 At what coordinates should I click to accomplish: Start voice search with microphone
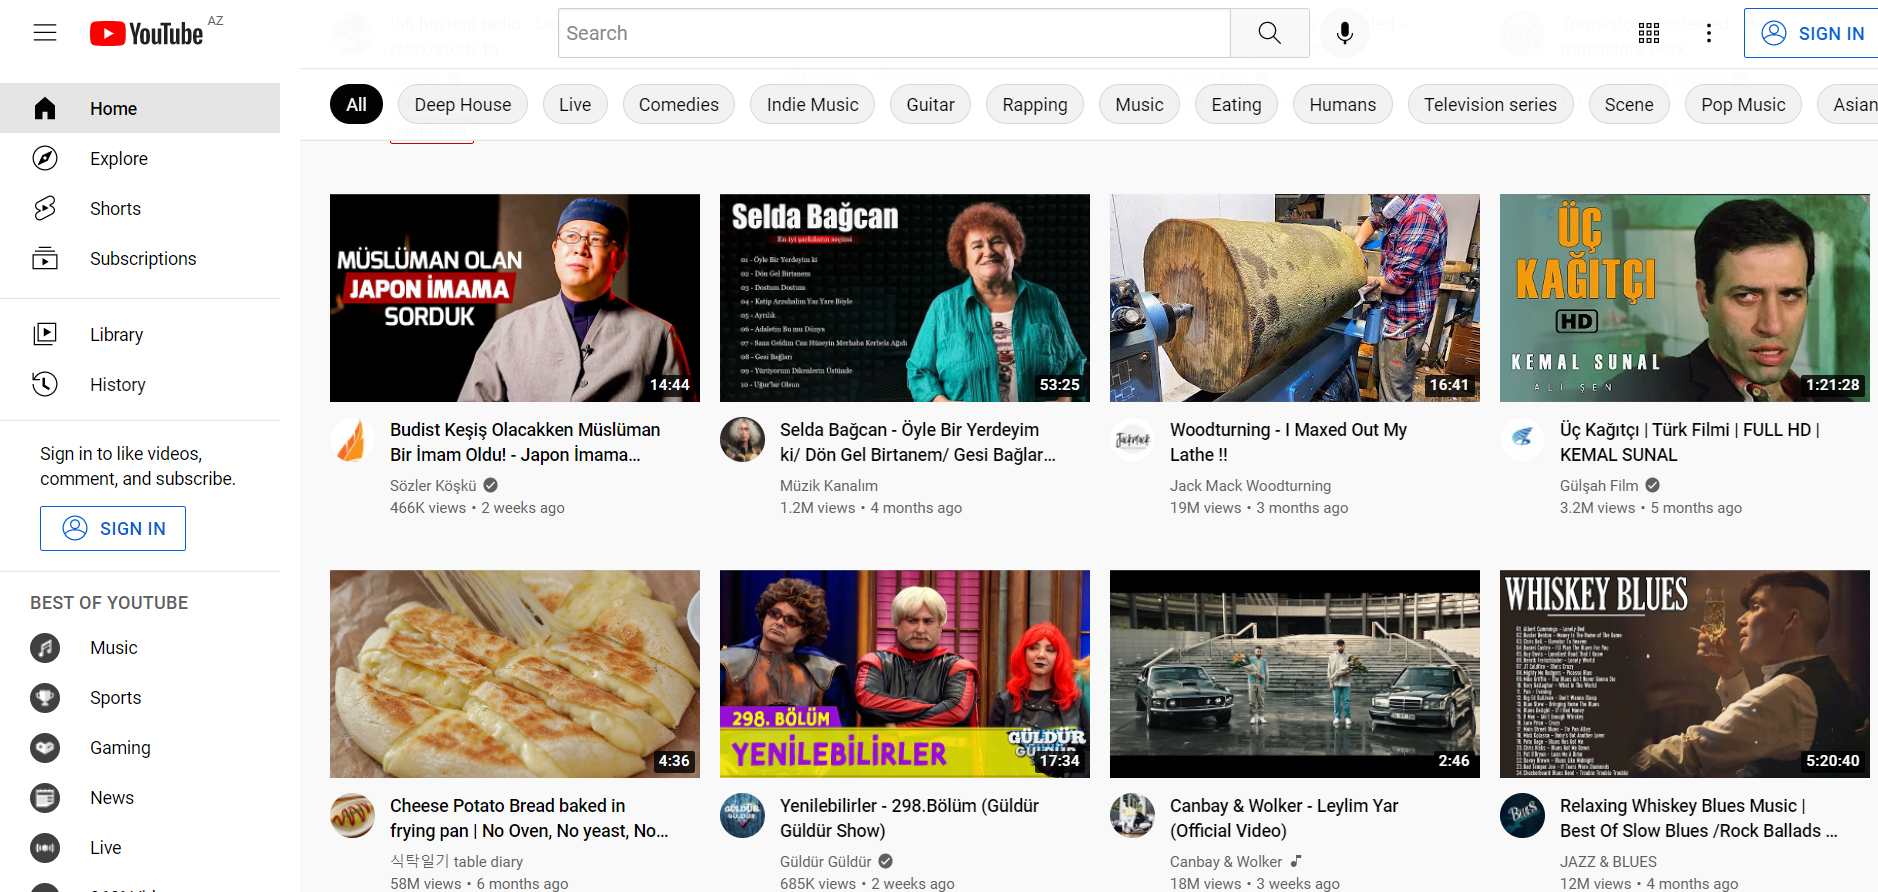coord(1345,33)
